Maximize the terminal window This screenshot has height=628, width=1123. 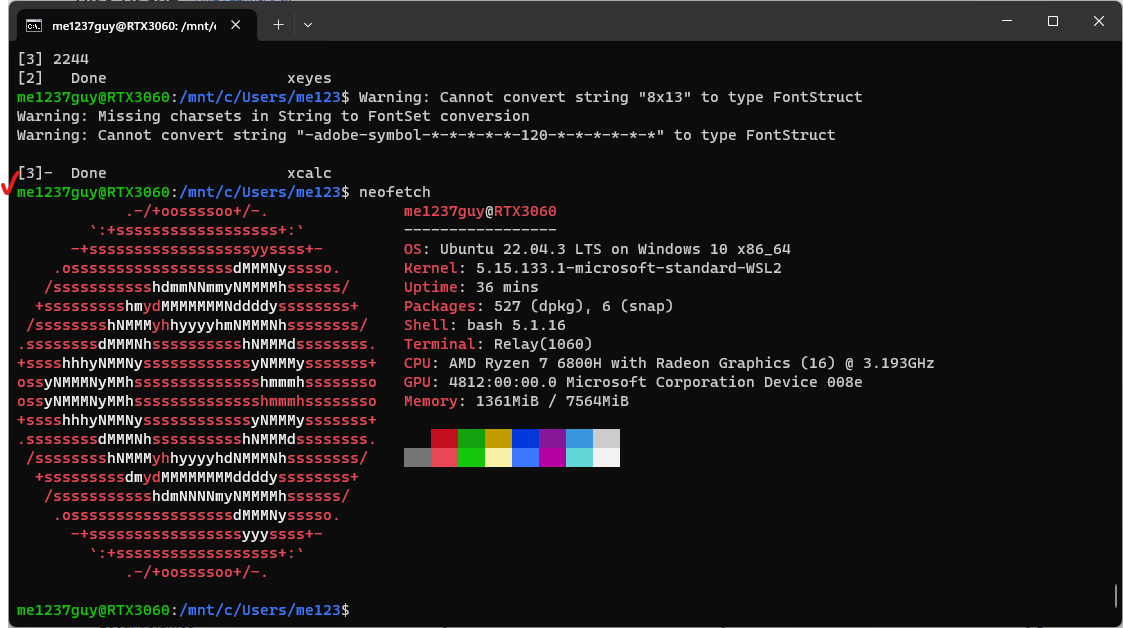click(x=1053, y=21)
